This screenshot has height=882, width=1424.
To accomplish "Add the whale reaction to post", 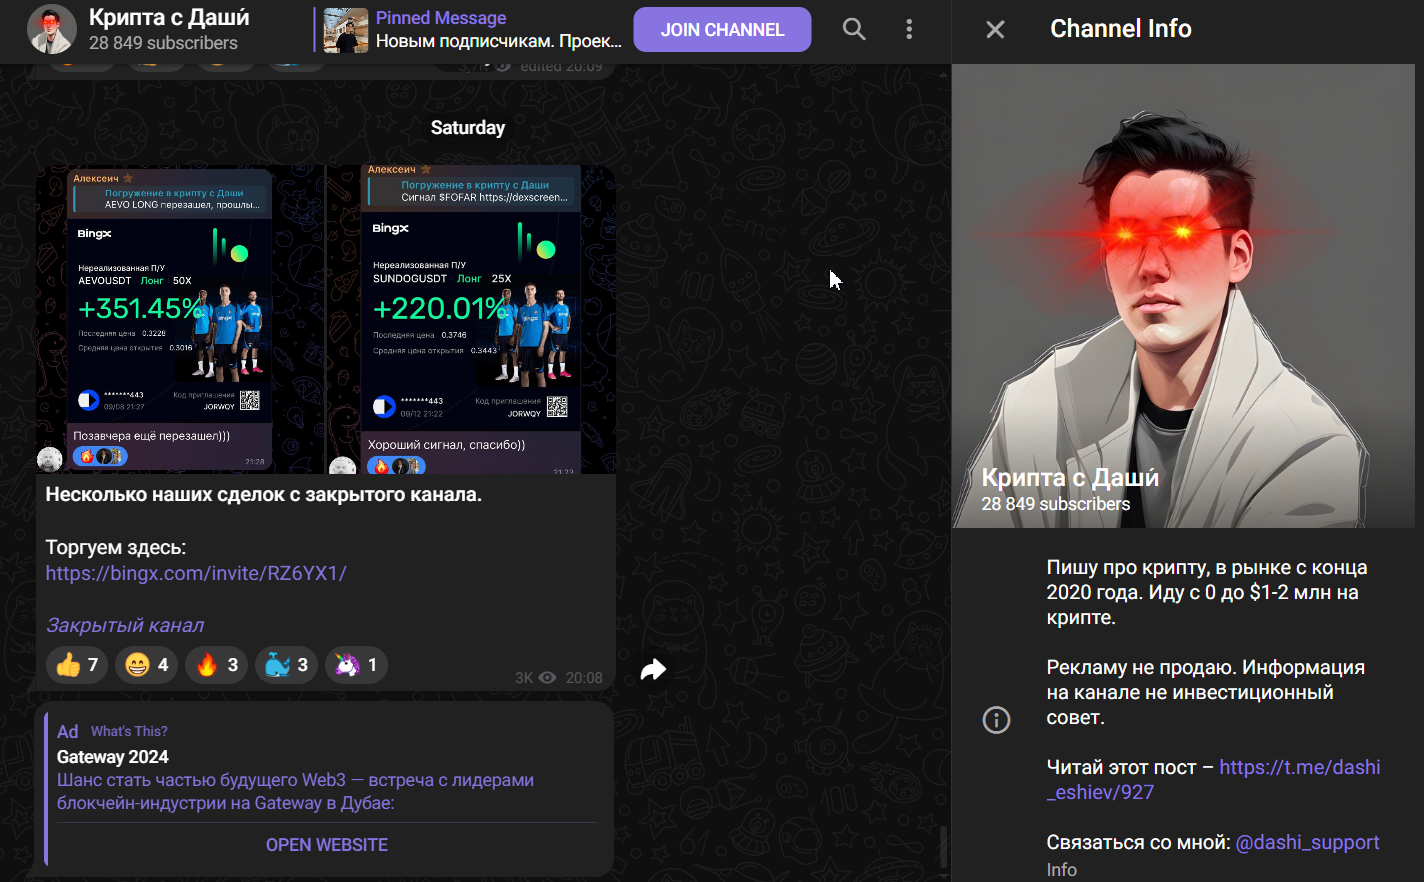I will [287, 665].
